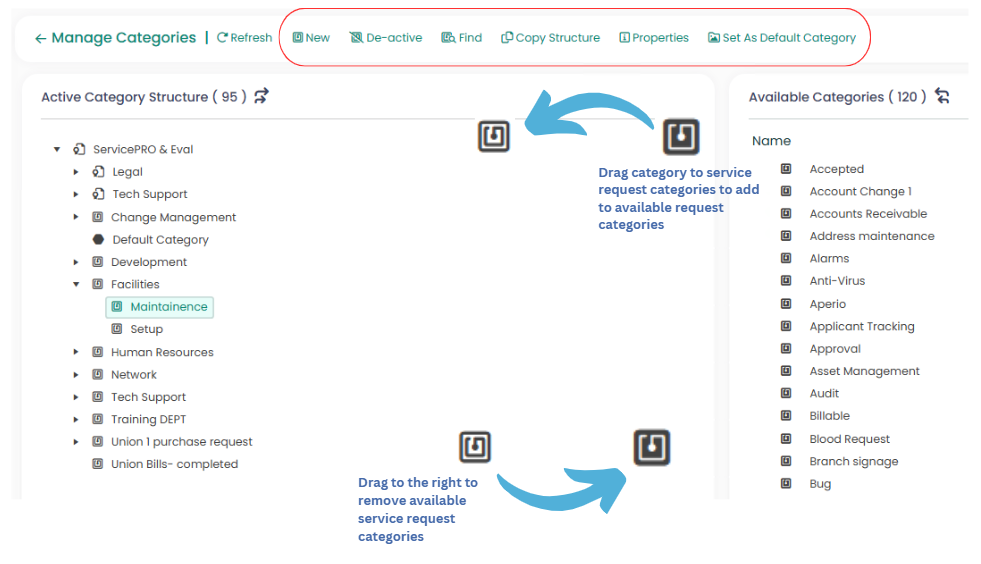981x564 pixels.
Task: Click icon beside Active Category Structure count
Action: point(261,96)
